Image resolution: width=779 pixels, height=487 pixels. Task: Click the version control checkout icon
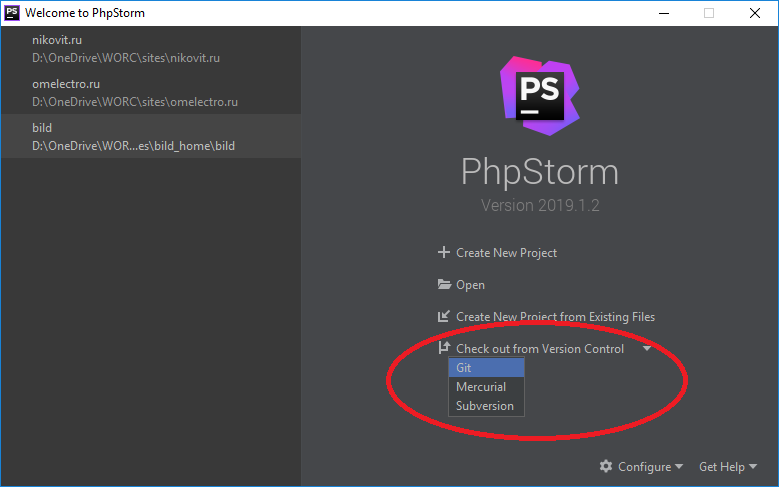tap(444, 348)
